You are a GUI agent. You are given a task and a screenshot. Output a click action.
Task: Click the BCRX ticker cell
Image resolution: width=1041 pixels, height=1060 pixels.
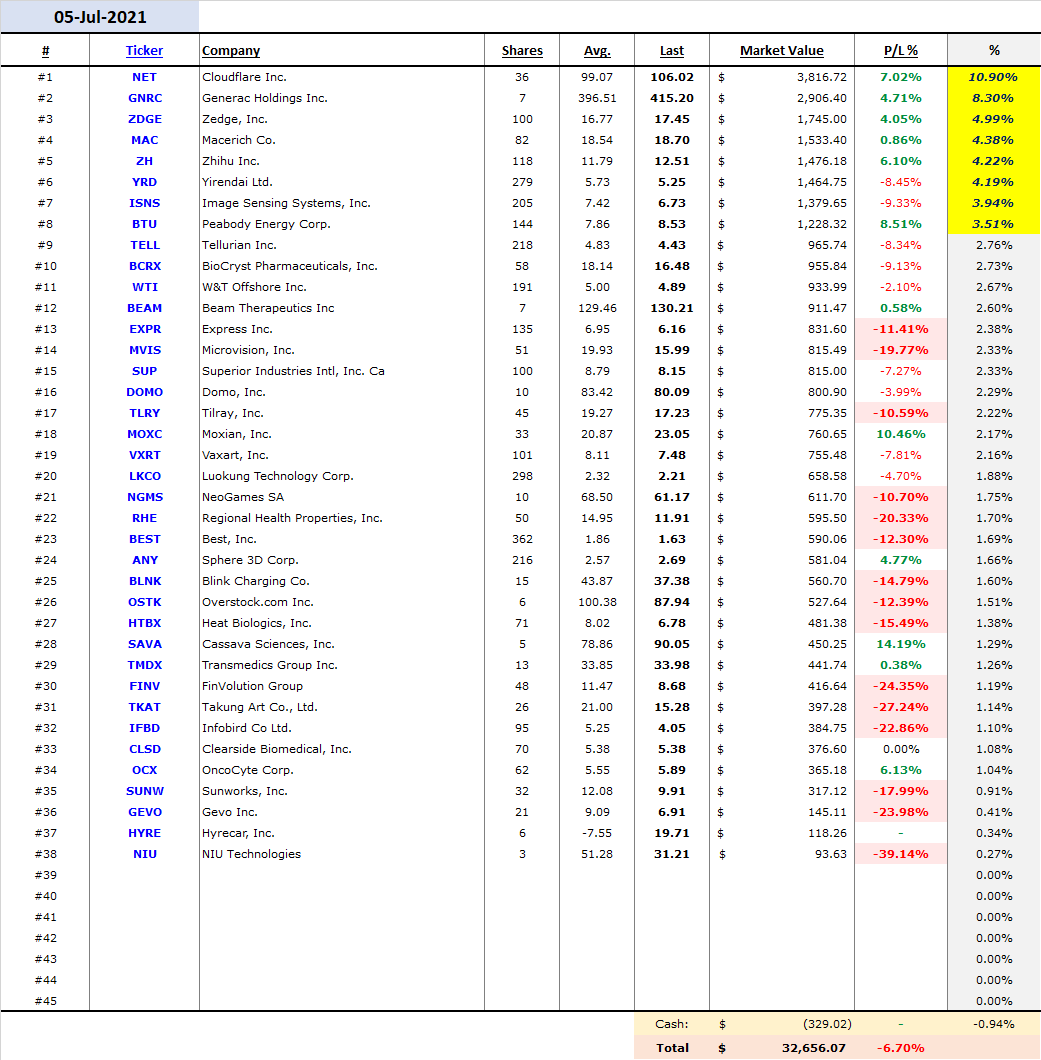tap(144, 266)
